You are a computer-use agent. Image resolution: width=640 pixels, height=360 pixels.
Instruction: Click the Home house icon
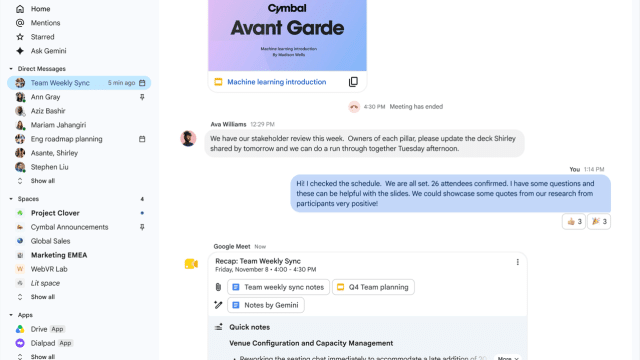tap(20, 9)
